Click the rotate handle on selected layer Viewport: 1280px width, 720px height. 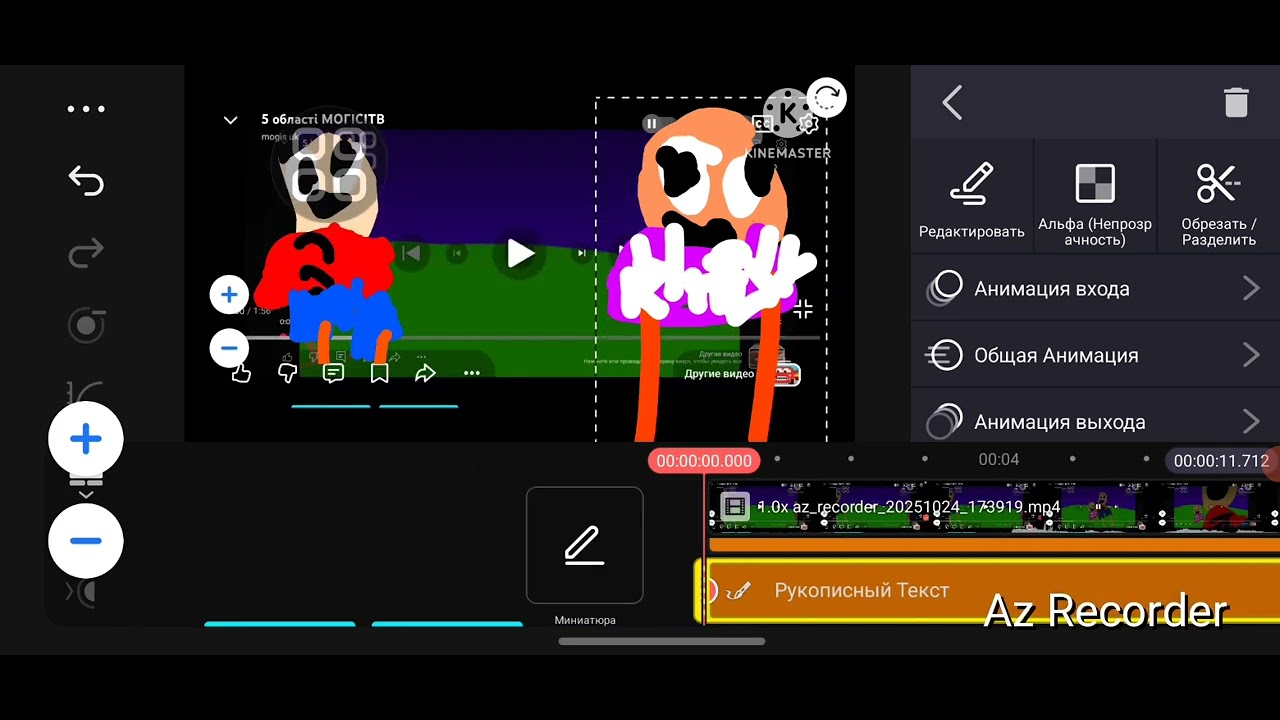[826, 98]
